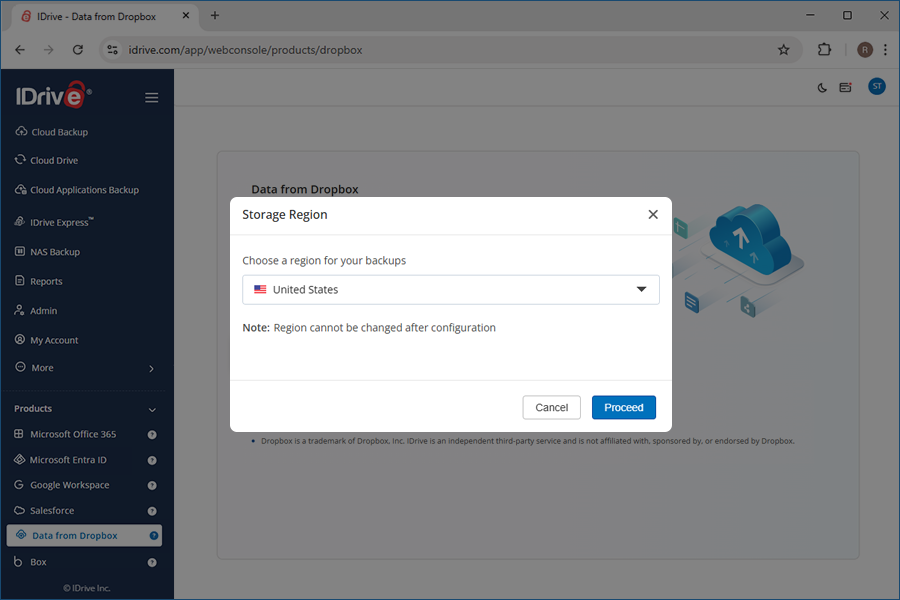This screenshot has width=900, height=600.
Task: Reload the IDrive page
Action: click(78, 50)
